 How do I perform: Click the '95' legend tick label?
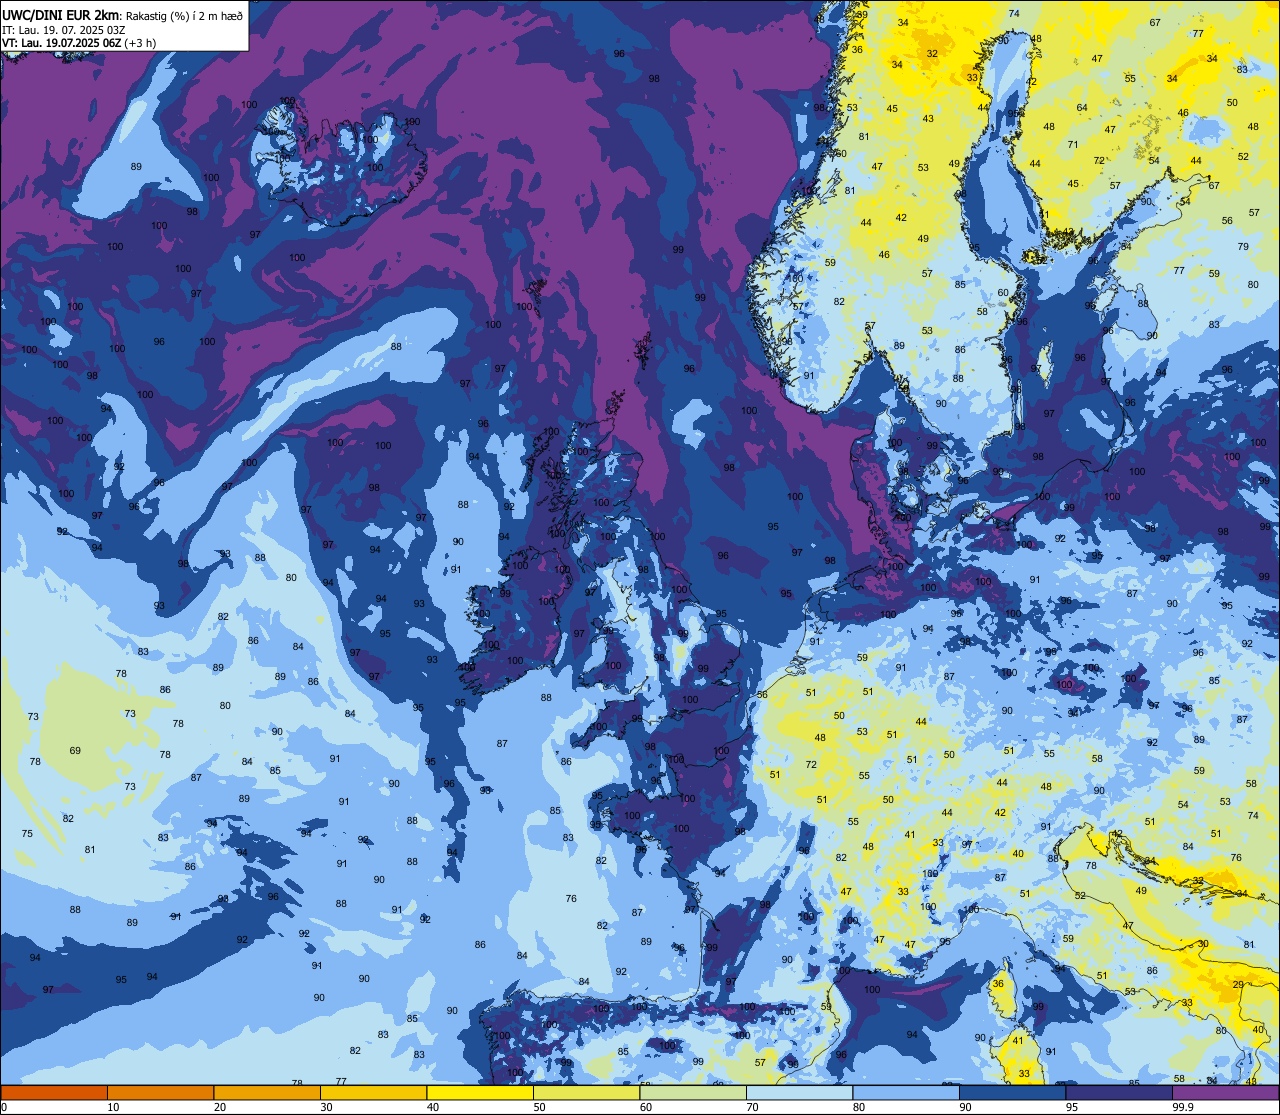[1072, 1107]
